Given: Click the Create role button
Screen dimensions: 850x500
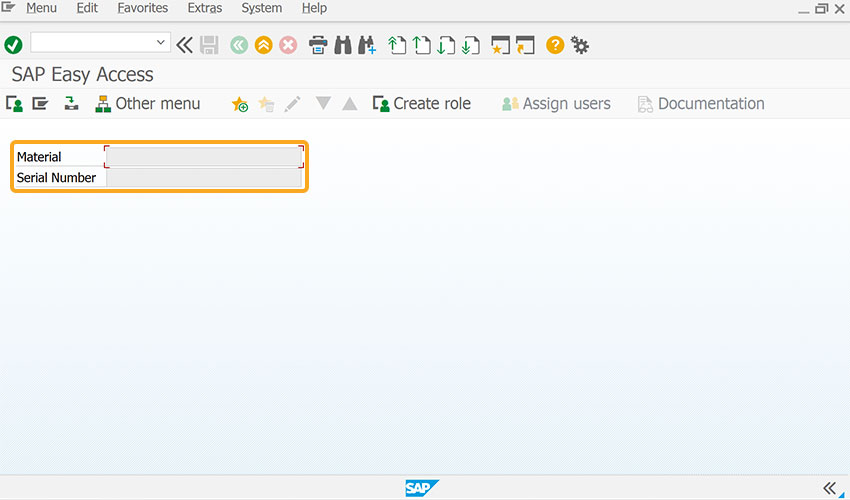Looking at the screenshot, I should click(422, 104).
